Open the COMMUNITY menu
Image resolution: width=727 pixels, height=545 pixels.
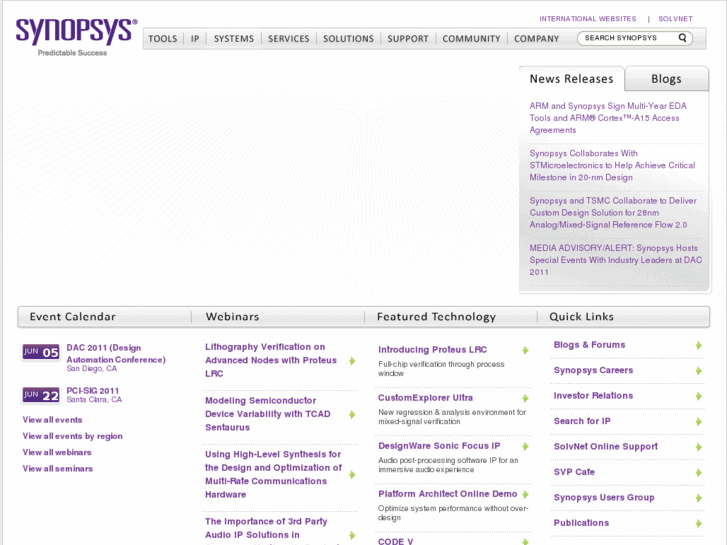(x=471, y=38)
